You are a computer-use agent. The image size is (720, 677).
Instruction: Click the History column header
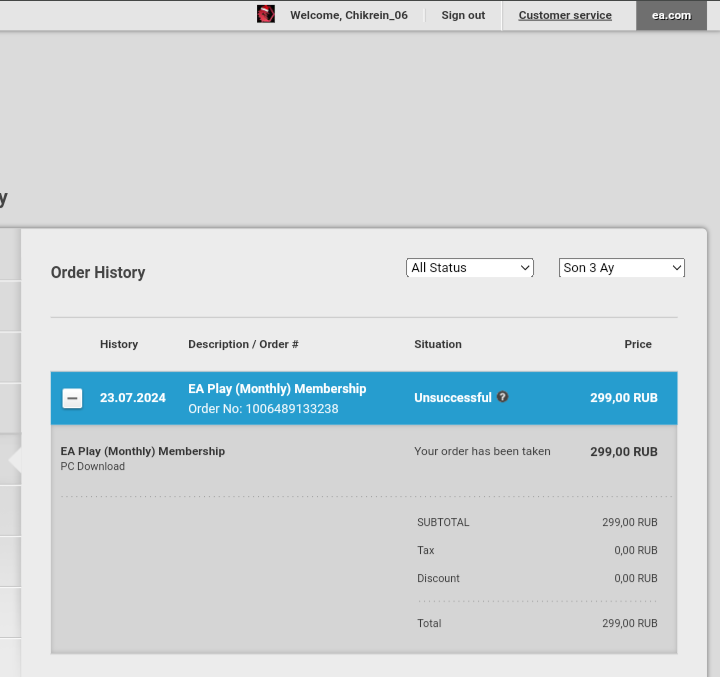[x=119, y=344]
